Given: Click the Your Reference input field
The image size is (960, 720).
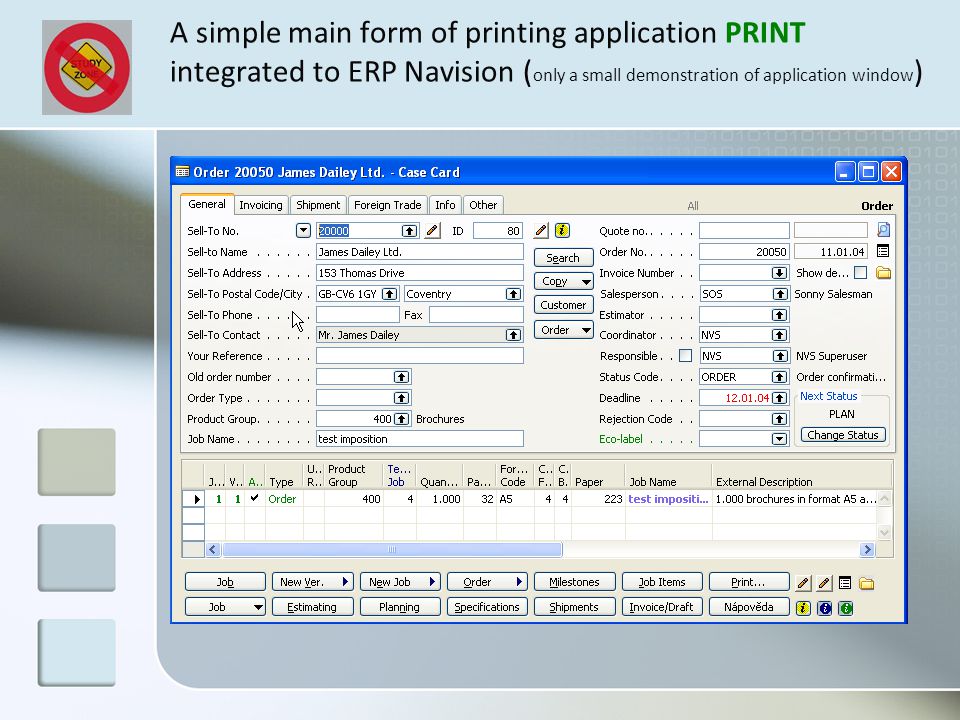Looking at the screenshot, I should point(420,356).
